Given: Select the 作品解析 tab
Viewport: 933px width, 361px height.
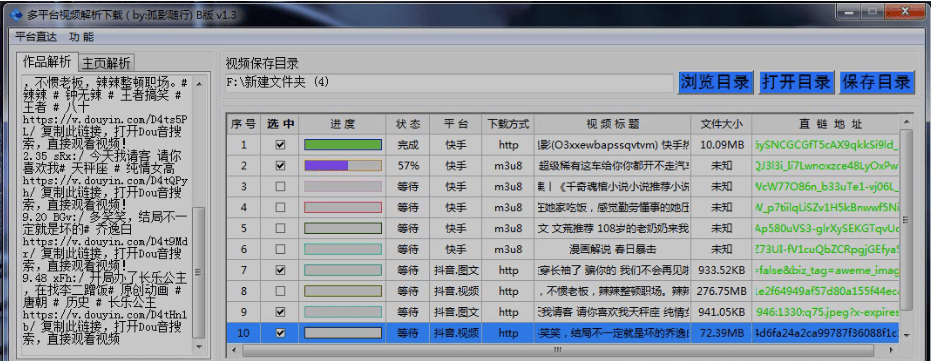Looking at the screenshot, I should point(47,62).
